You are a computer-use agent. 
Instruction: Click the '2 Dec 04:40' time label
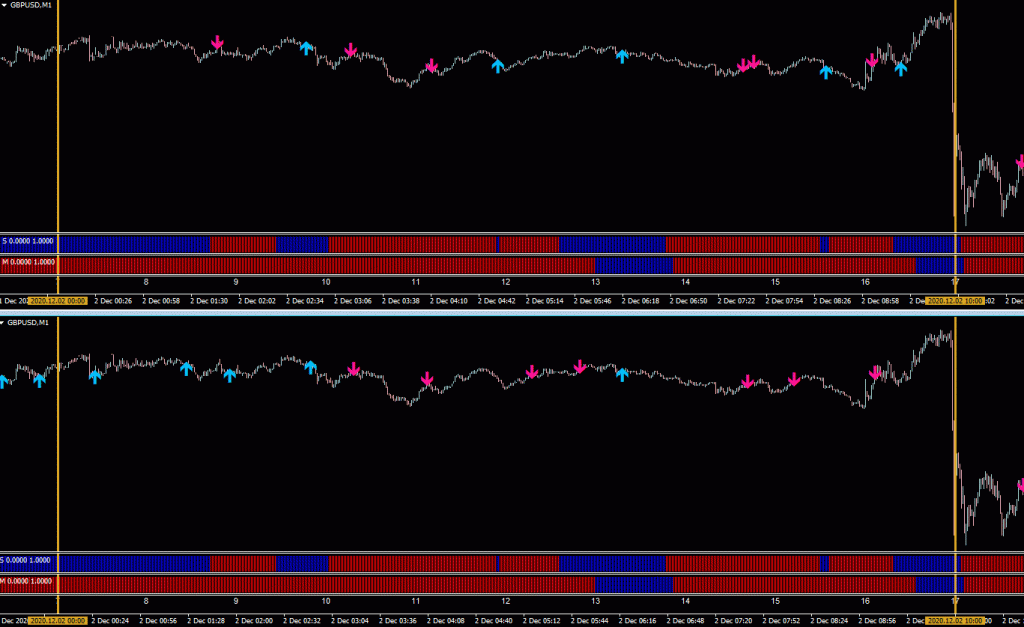(494, 620)
